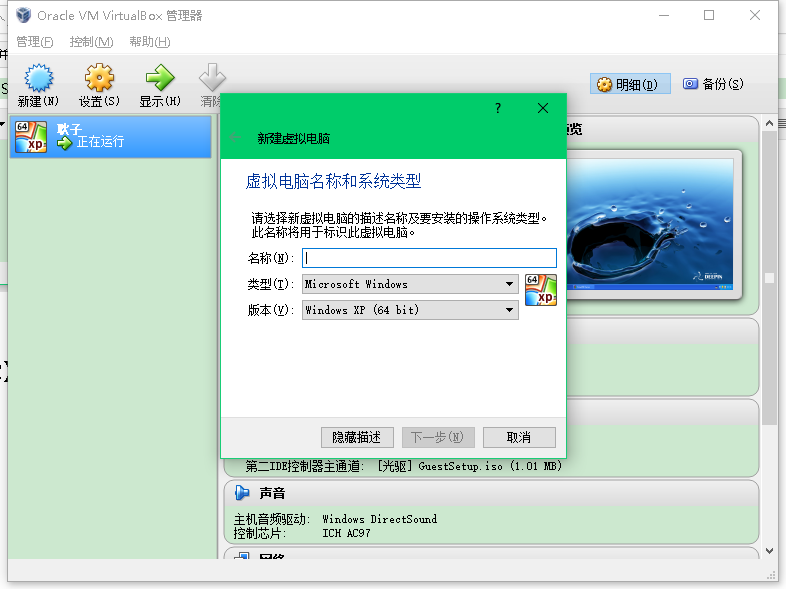Viewport: 786px width, 589px height.
Task: Click the 64-bit XP icon in VM list
Action: click(31, 136)
